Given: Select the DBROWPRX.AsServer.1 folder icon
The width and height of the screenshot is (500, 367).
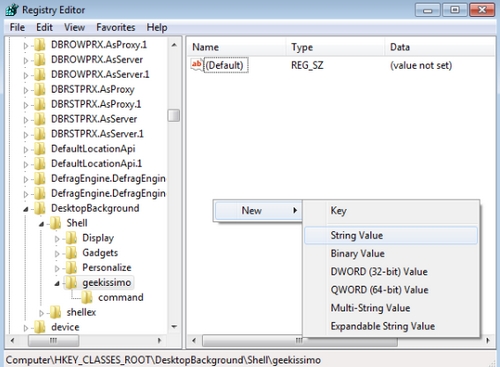Looking at the screenshot, I should [40, 74].
